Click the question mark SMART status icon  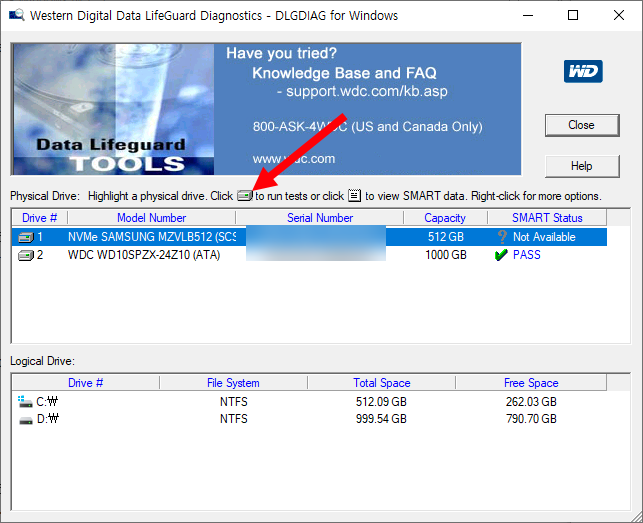pyautogui.click(x=502, y=237)
